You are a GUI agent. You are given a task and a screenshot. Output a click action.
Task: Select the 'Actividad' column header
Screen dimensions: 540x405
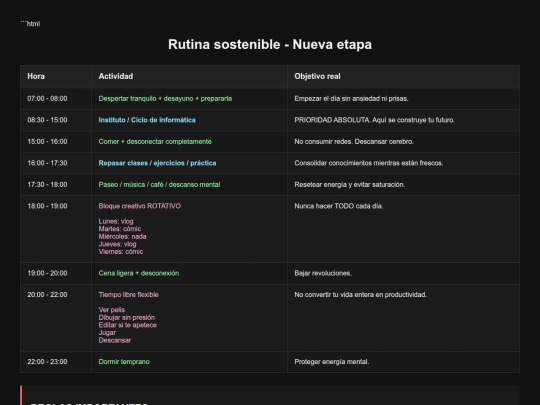116,76
